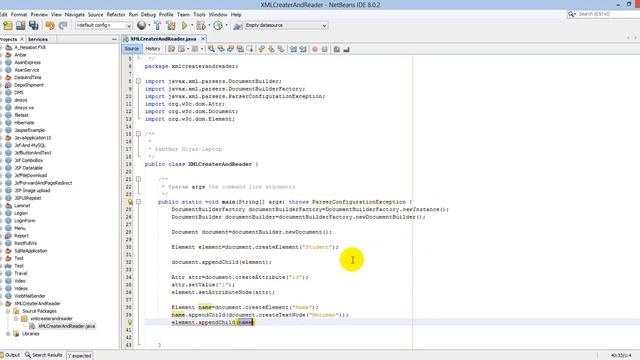
Task: Toggle Highlight Search in the editor toolbar
Action: click(x=240, y=49)
